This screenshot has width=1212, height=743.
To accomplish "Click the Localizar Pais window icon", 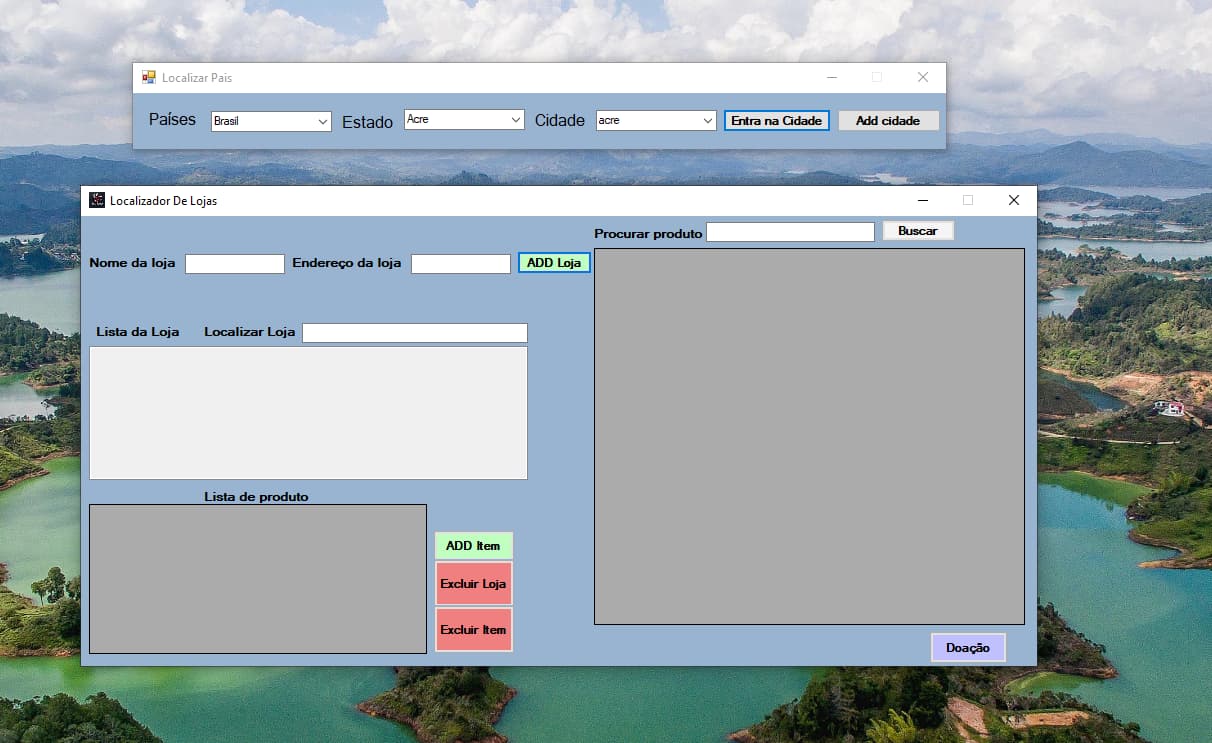I will click(x=149, y=77).
